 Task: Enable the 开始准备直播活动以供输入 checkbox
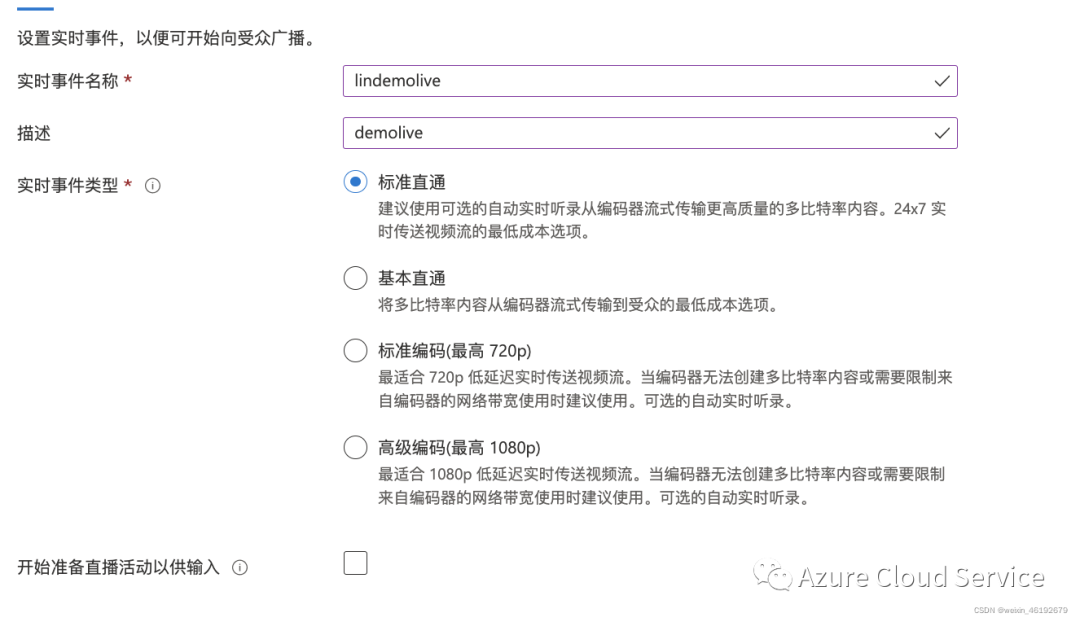click(x=355, y=563)
